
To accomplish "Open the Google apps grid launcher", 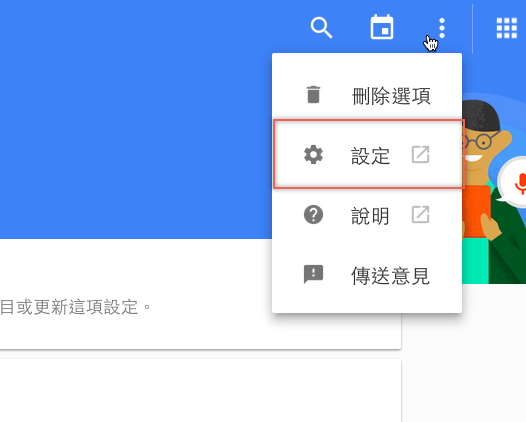I will tap(507, 28).
